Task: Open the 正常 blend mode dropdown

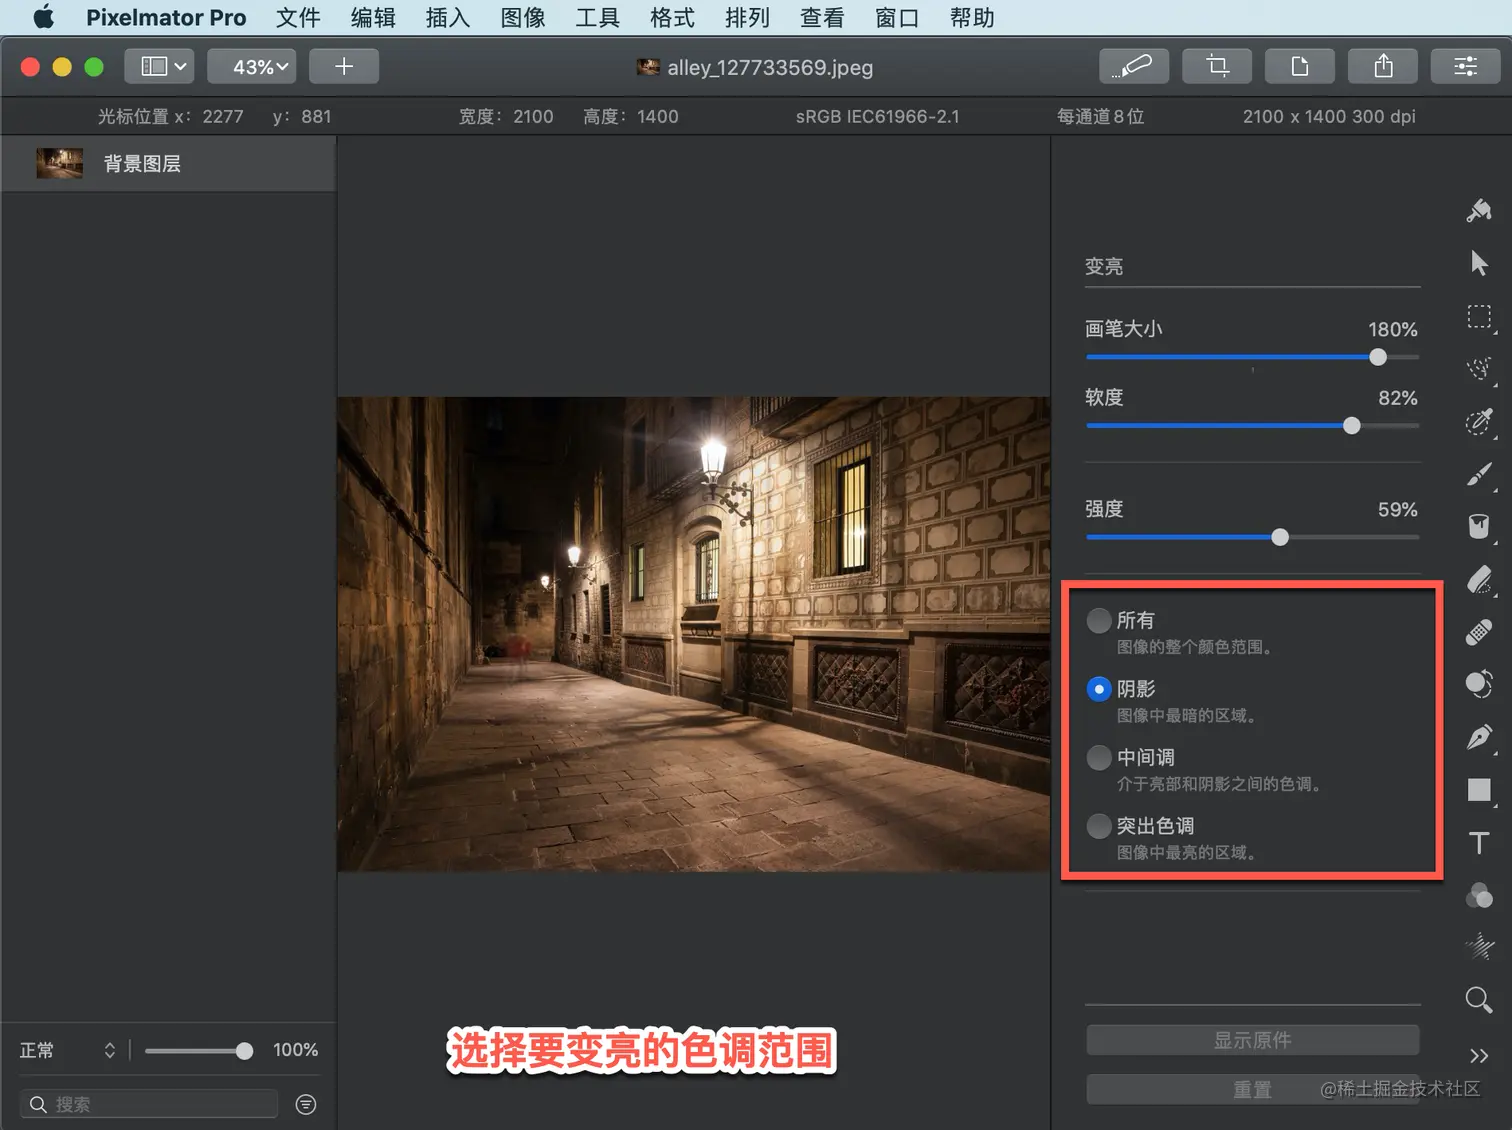Action: [x=67, y=1050]
